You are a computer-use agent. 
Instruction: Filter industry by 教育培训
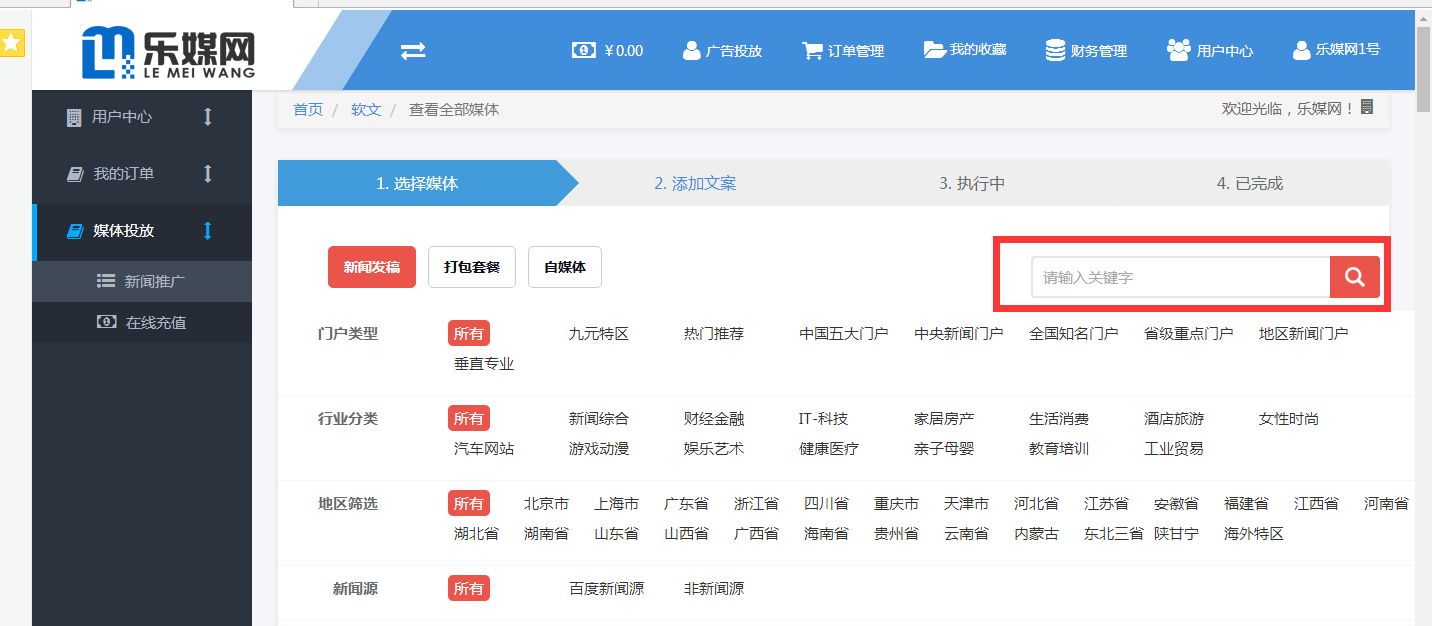point(1059,449)
